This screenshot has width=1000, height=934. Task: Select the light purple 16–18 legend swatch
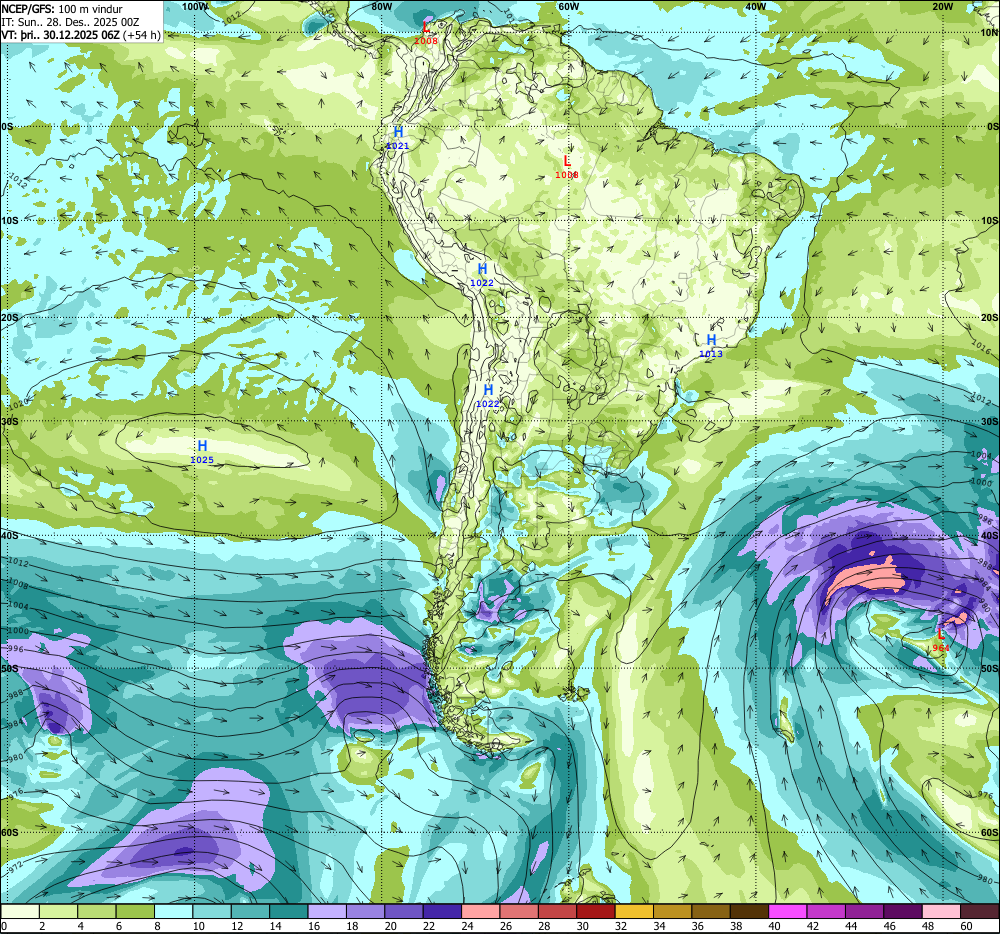[x=327, y=911]
